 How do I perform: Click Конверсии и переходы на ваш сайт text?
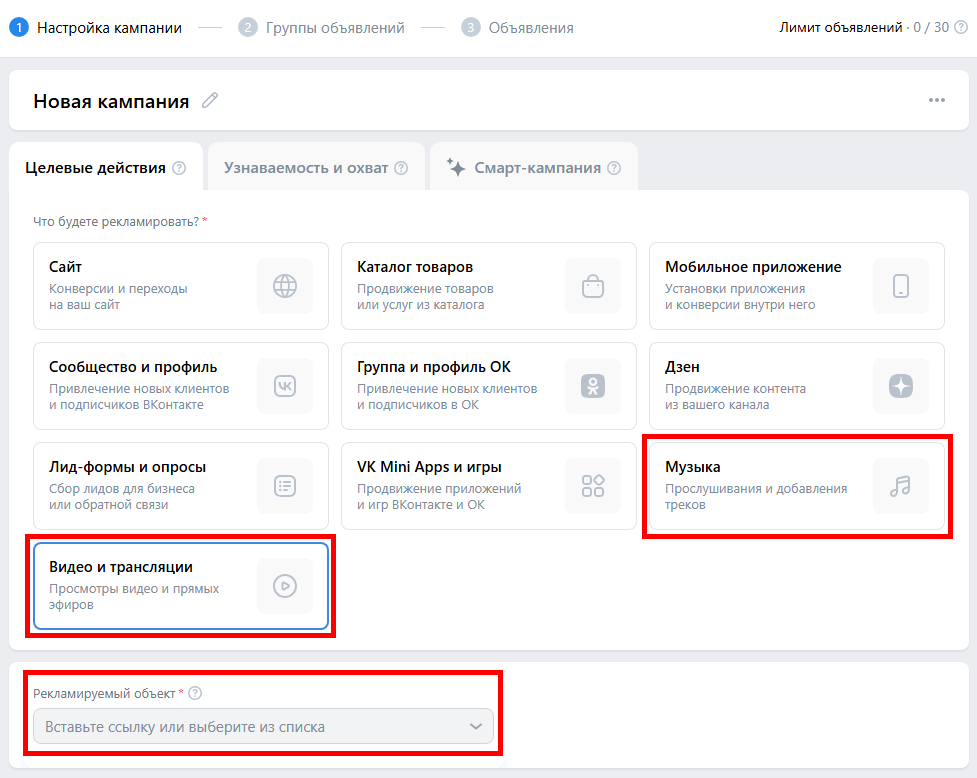pyautogui.click(x=118, y=296)
